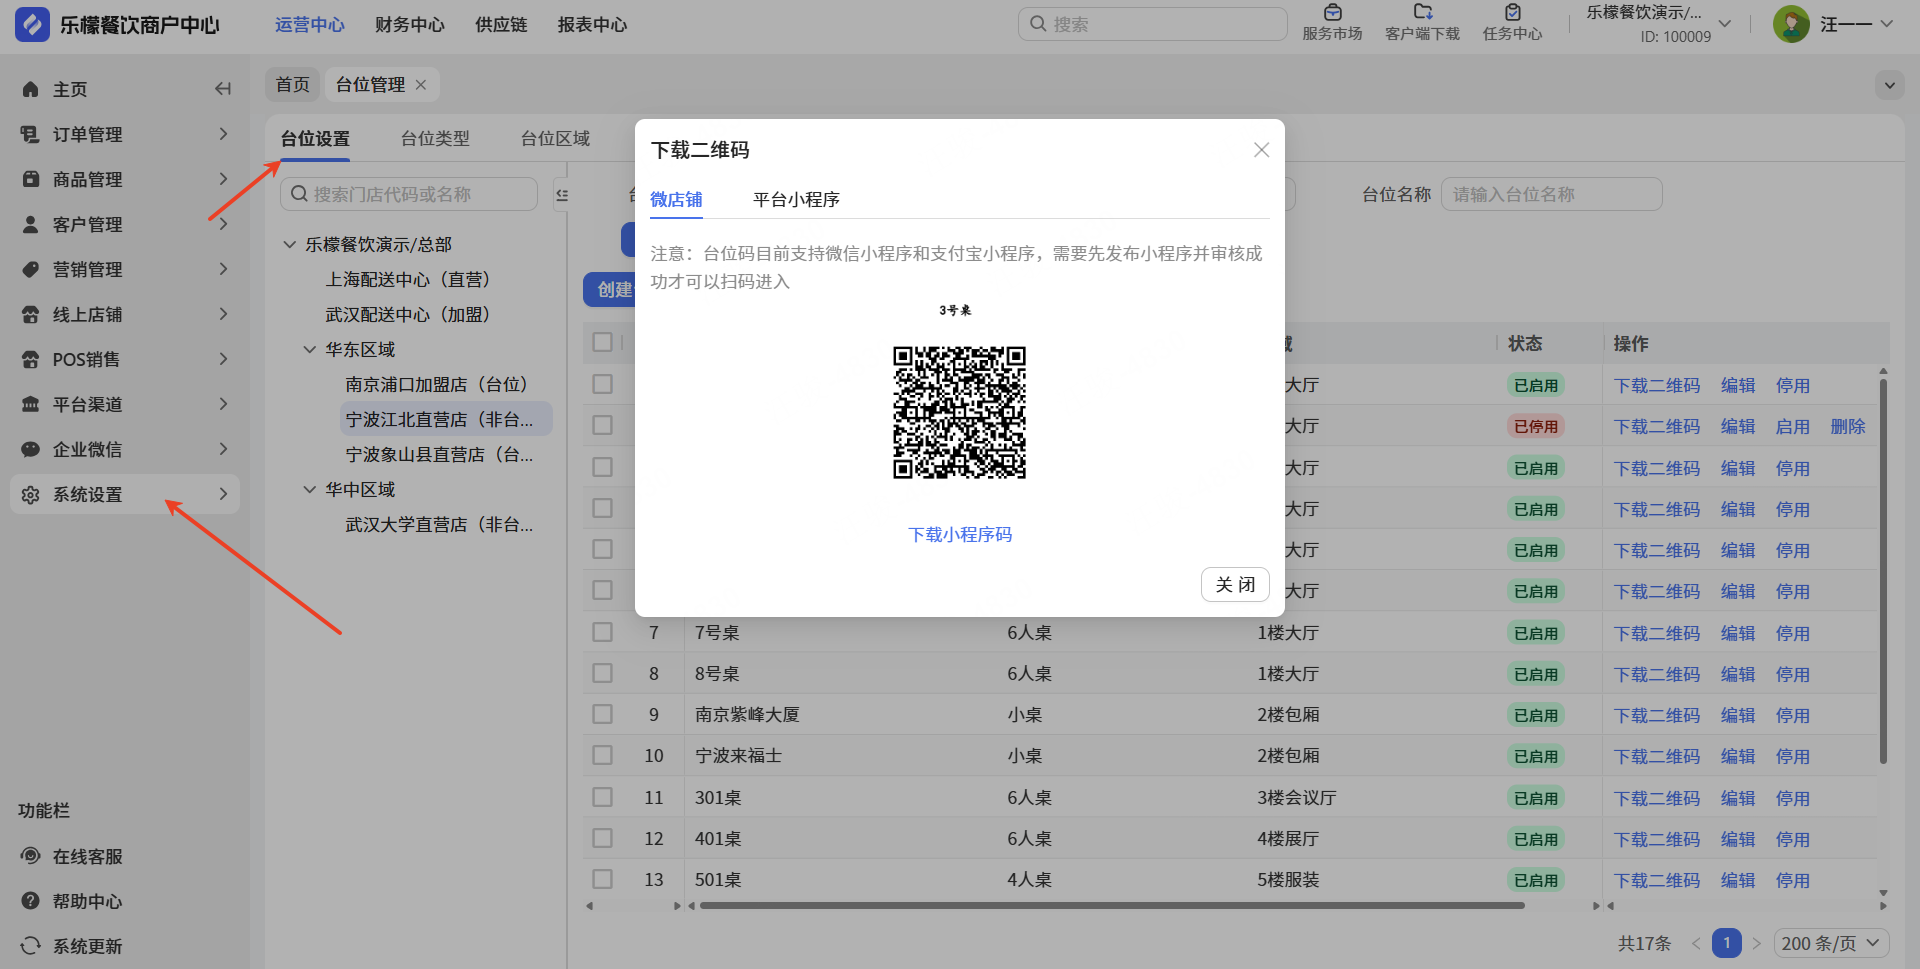Viewport: 1920px width, 969px height.
Task: Click 下载二维码 for the 501桌 row
Action: click(1657, 880)
